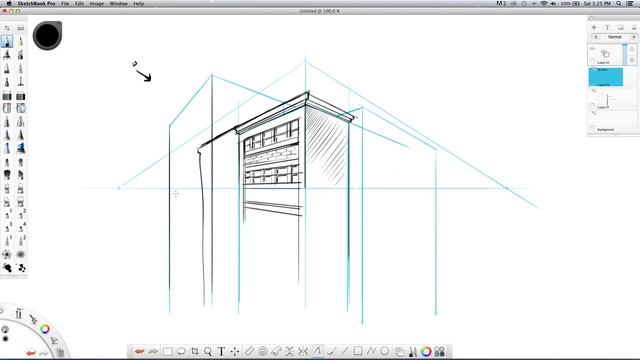The height and width of the screenshot is (360, 640).
Task: Open the color wheel in the corner lagoon
Action: (45, 329)
